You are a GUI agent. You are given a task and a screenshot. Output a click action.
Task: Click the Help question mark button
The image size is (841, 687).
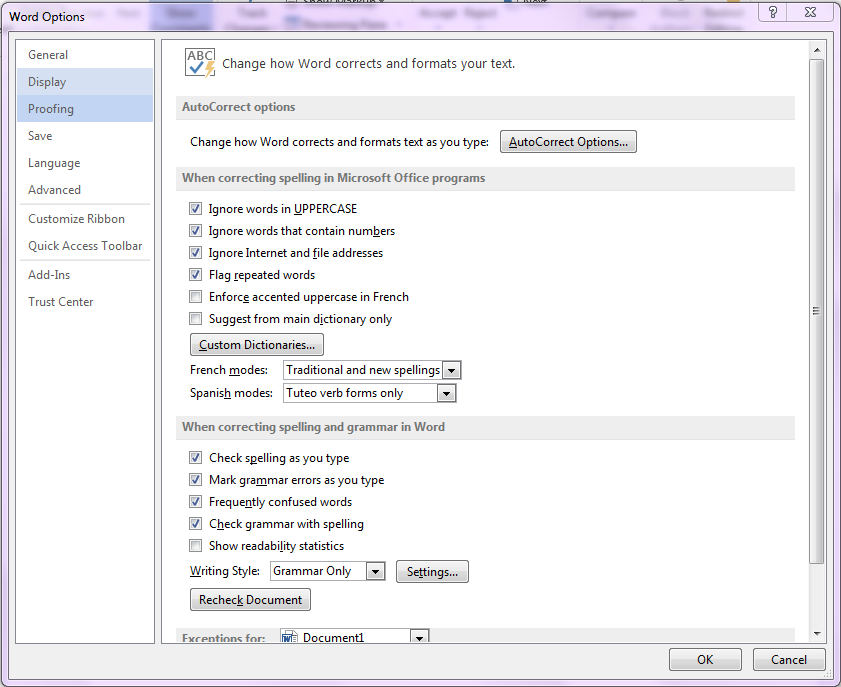(x=773, y=12)
